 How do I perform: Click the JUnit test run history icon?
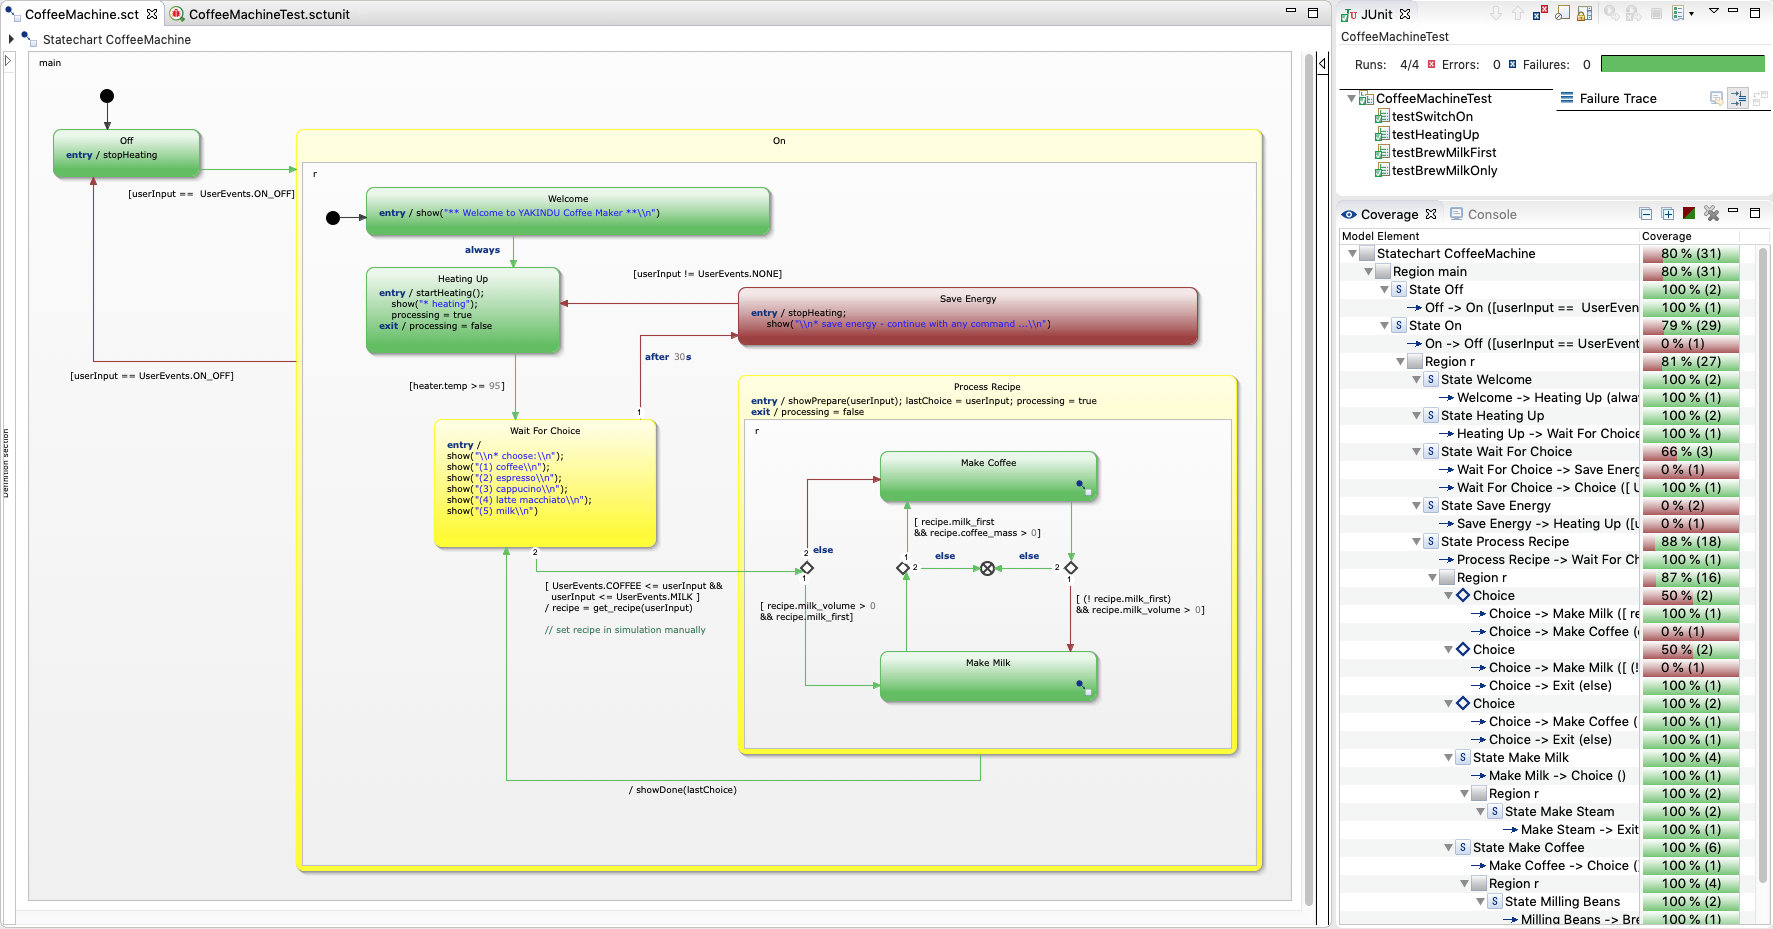[x=1680, y=14]
